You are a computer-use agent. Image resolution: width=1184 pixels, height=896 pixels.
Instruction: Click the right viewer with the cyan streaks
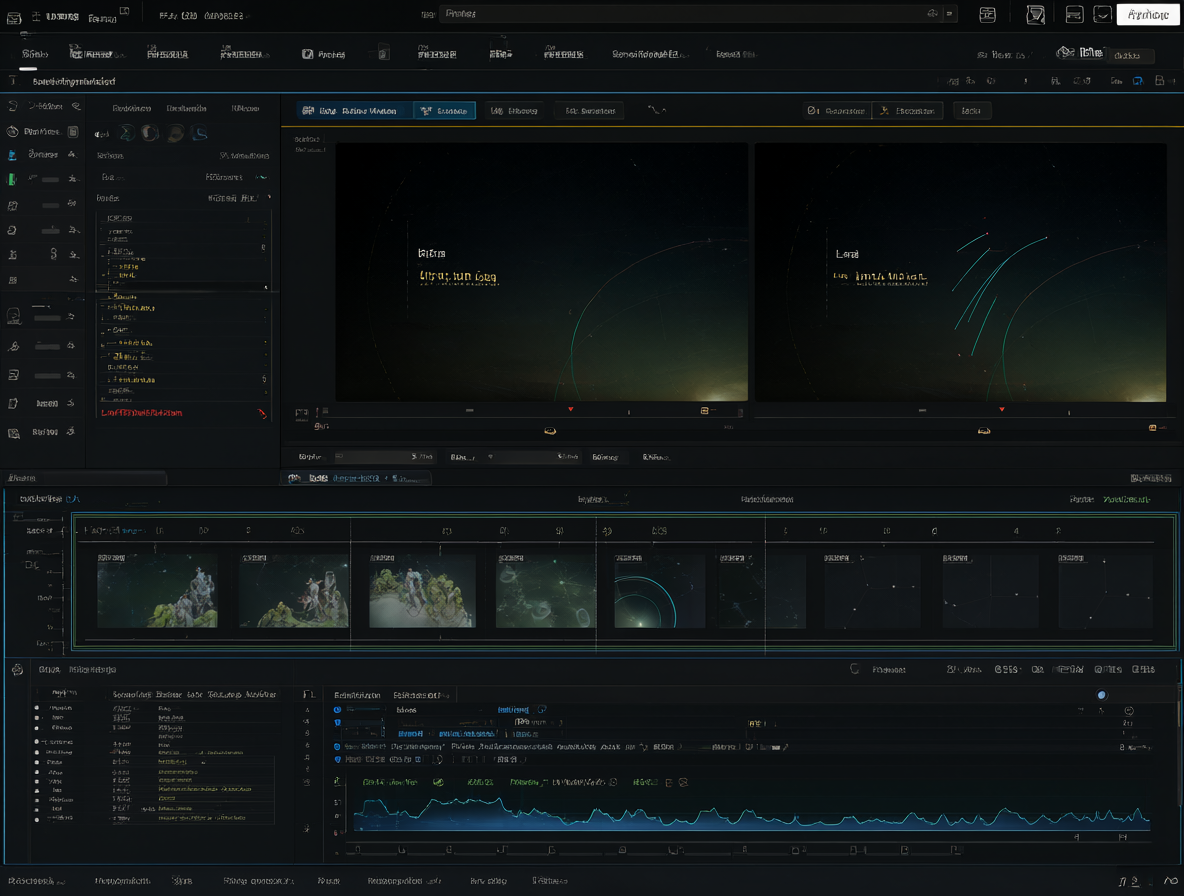coord(960,272)
